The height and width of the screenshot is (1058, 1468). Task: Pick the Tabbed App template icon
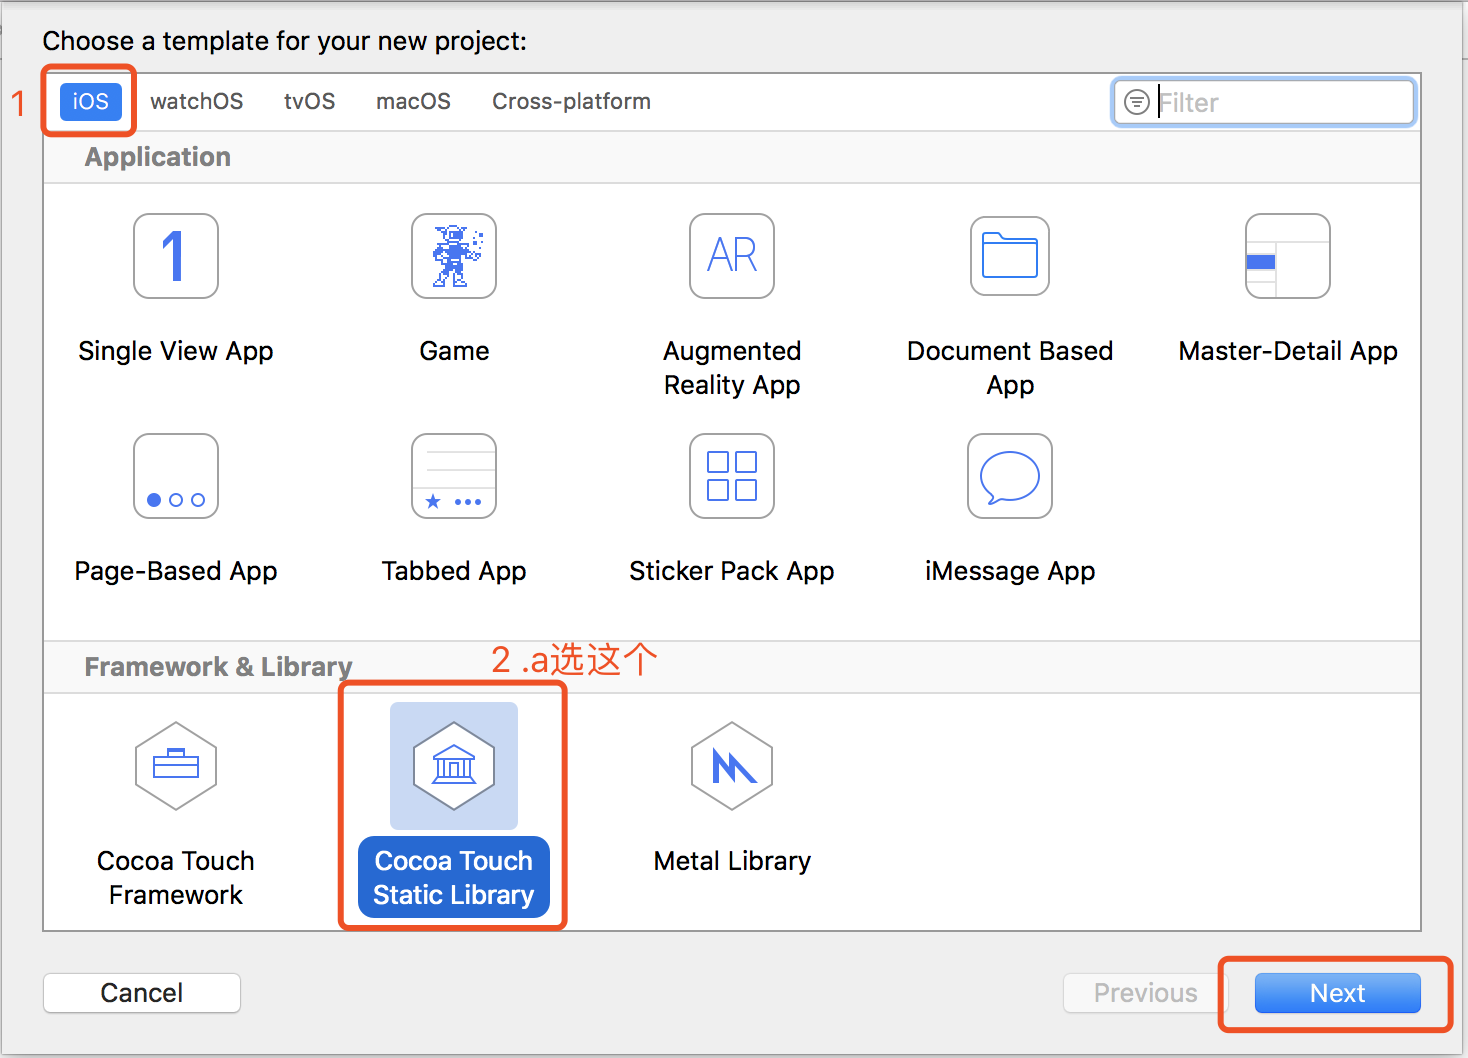(454, 476)
